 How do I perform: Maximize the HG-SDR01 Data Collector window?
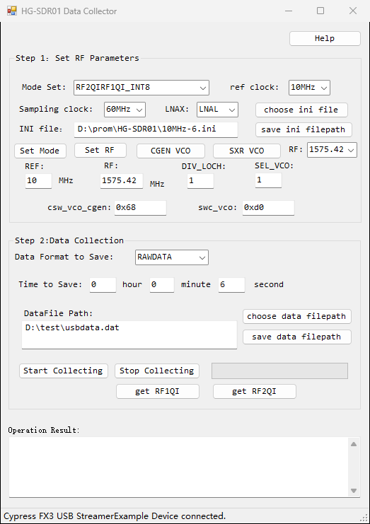click(x=321, y=11)
